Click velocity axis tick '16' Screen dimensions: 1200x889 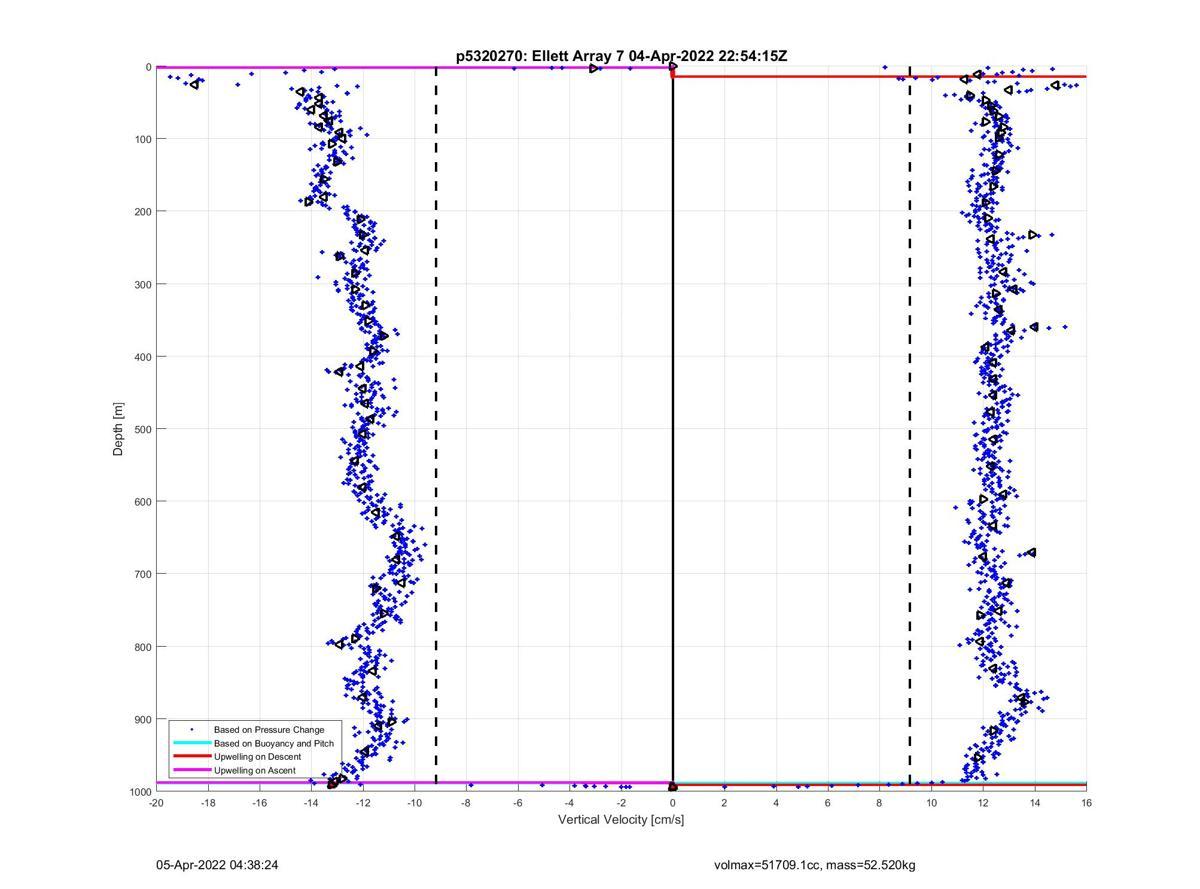1086,803
